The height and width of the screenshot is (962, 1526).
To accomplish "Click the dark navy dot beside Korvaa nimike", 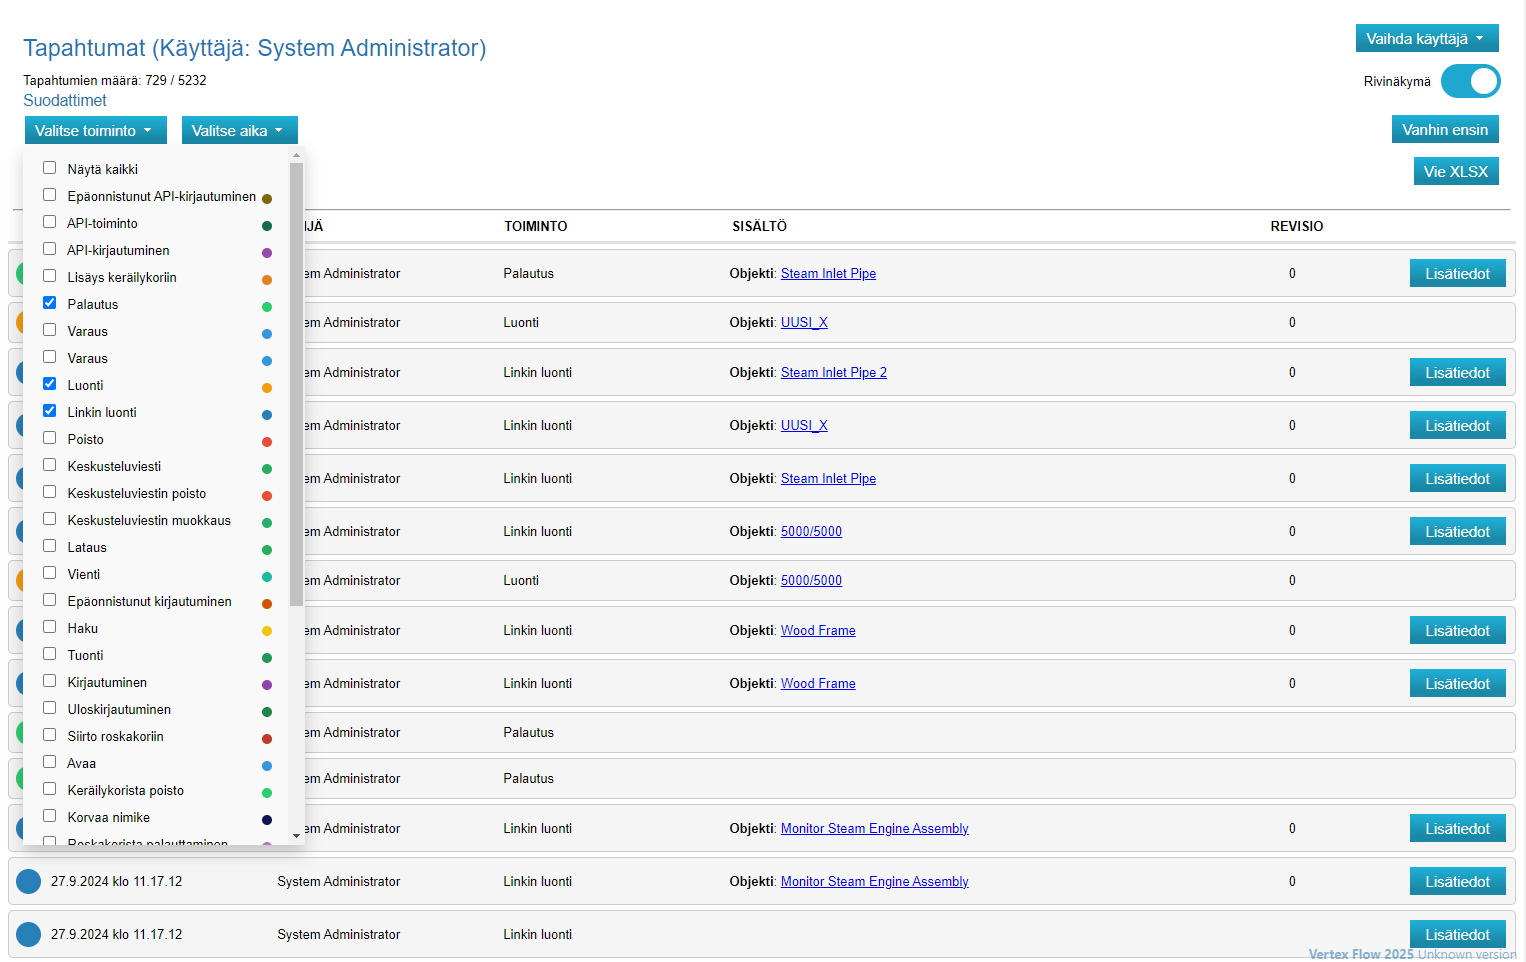I will [267, 820].
